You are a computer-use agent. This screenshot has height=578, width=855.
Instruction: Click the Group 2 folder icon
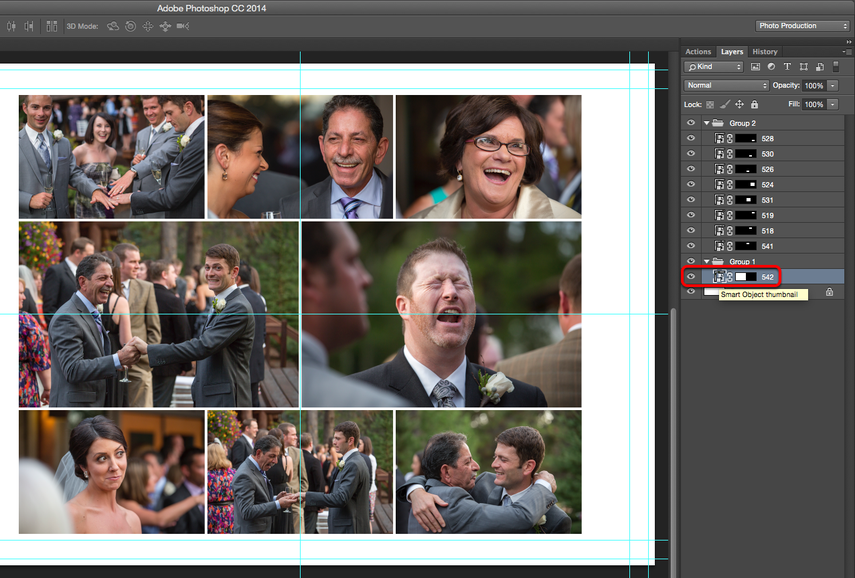(x=718, y=123)
